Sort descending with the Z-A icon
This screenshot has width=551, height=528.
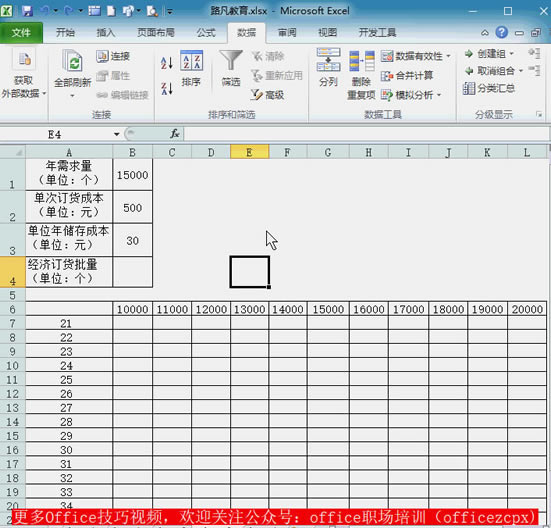pyautogui.click(x=167, y=89)
